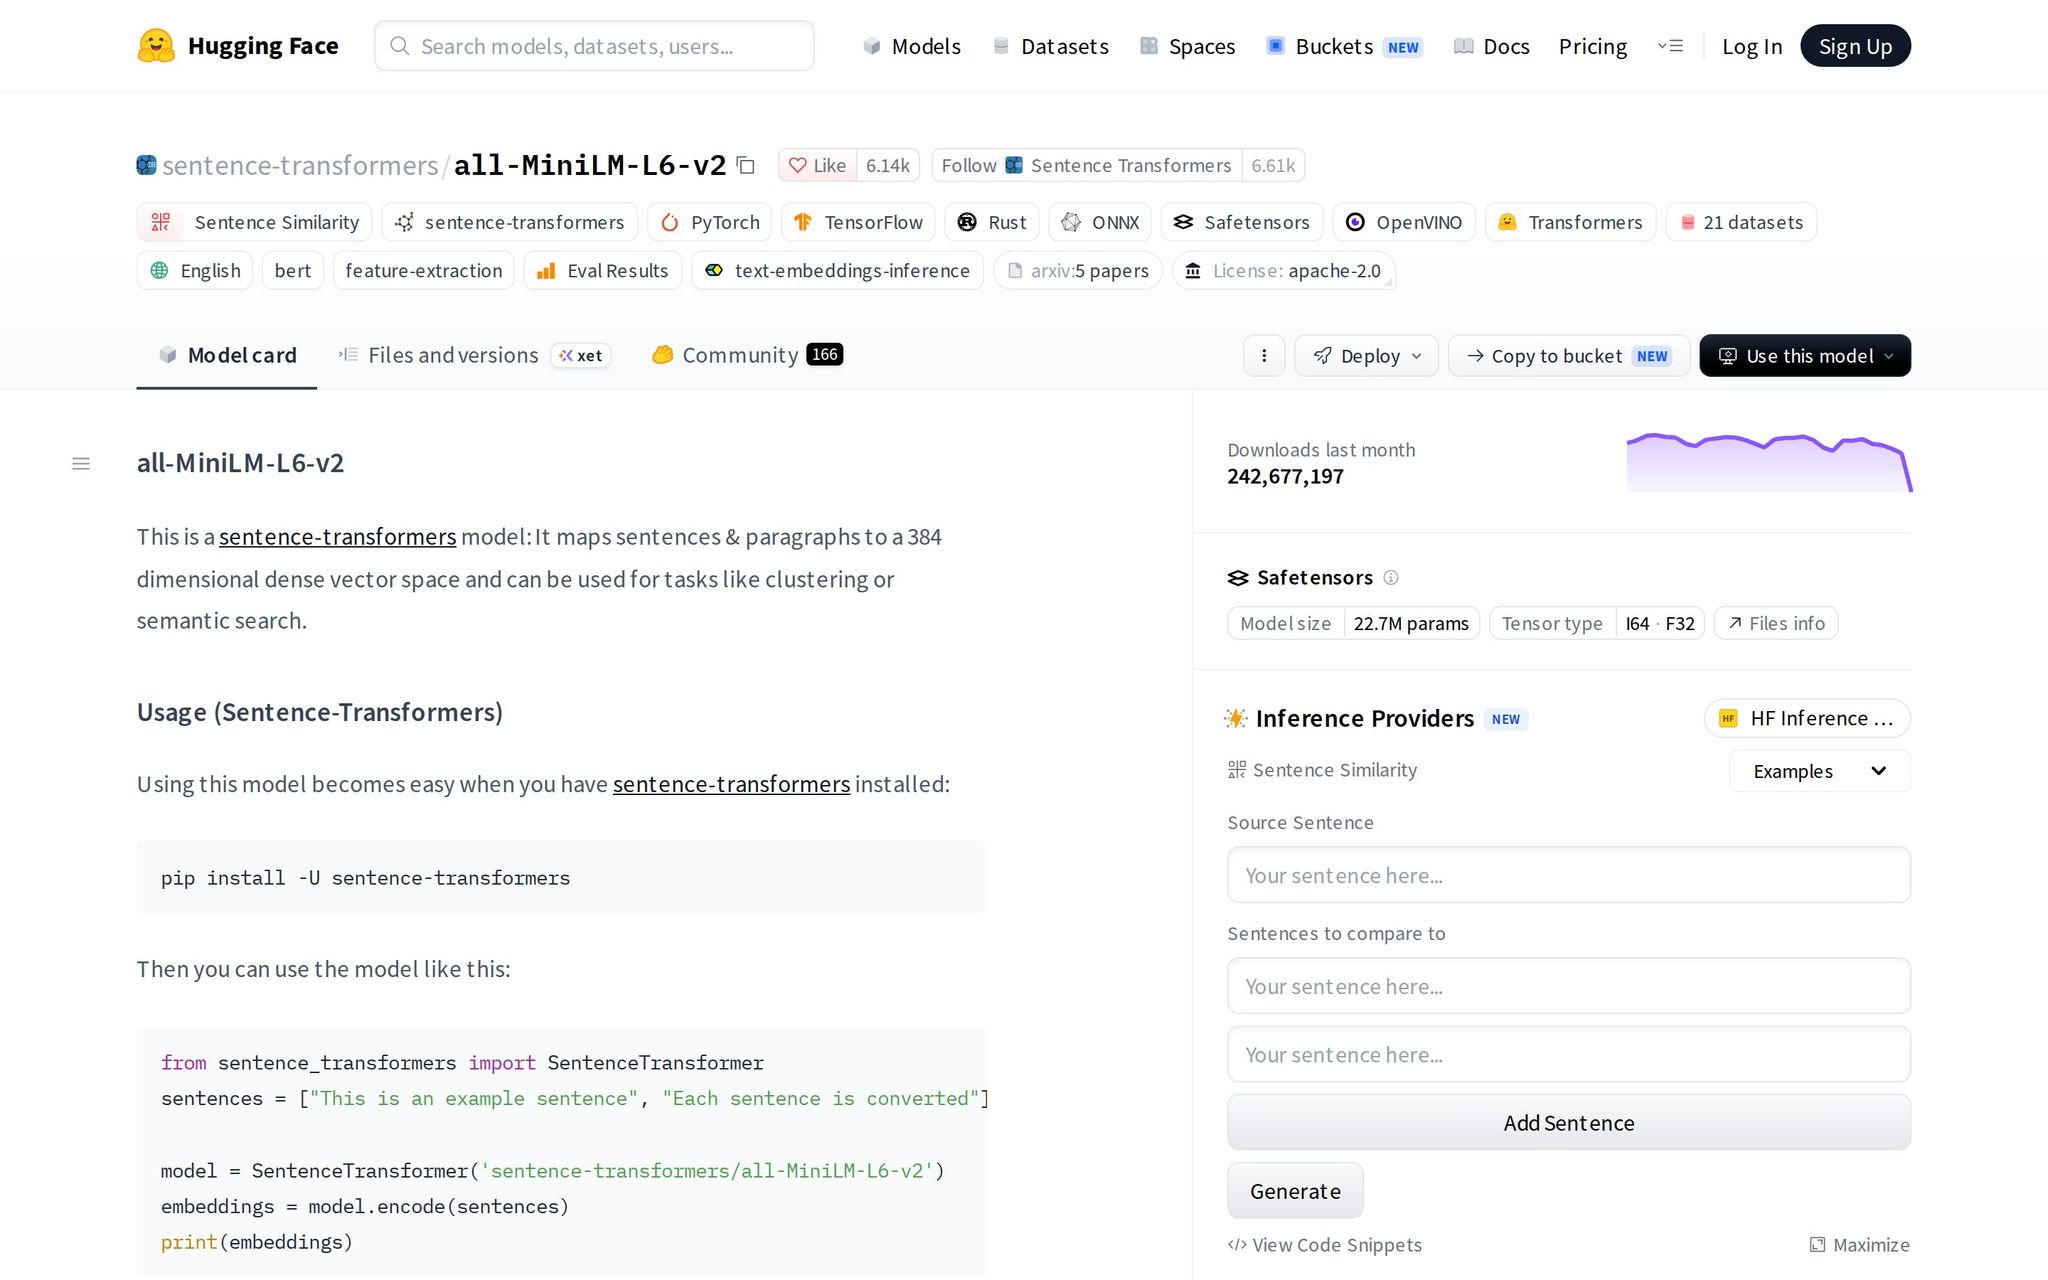Open the three-dot more options button

click(x=1264, y=356)
